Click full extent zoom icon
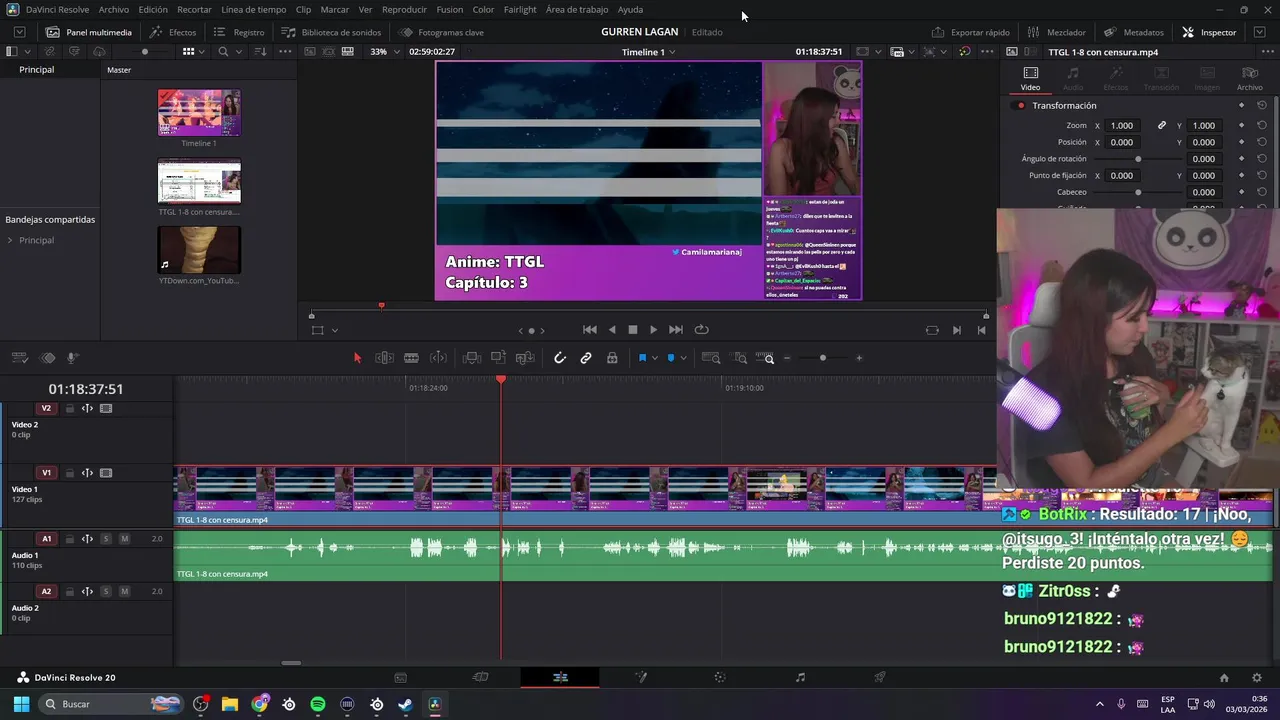The image size is (1280, 720). 711,358
